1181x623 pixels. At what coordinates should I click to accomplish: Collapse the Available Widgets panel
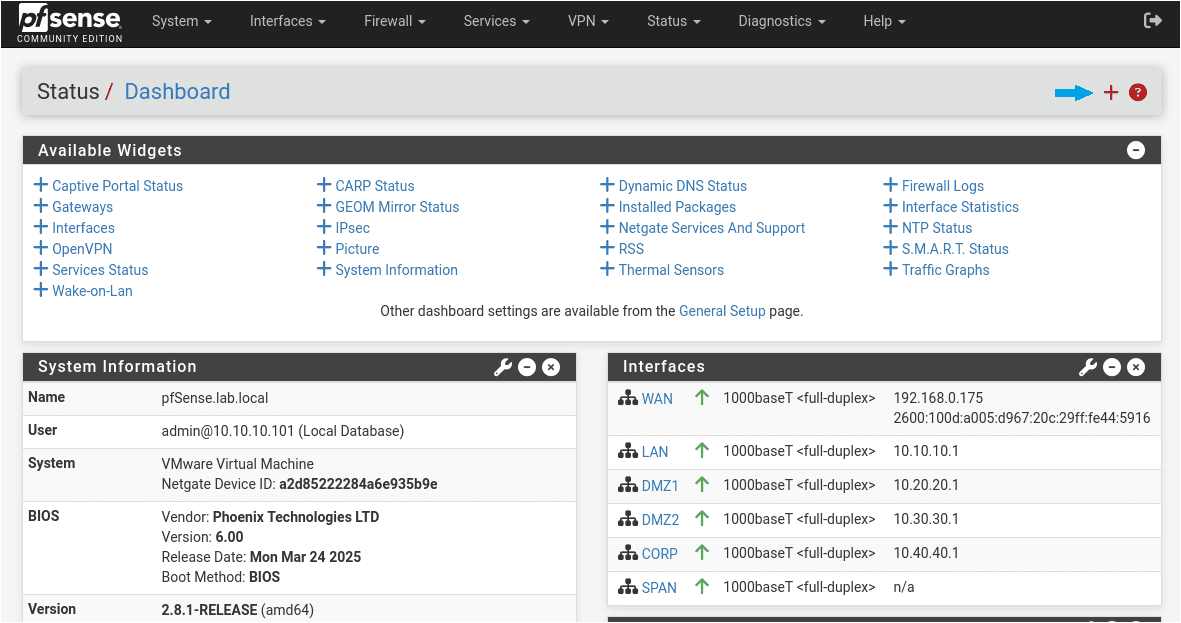pyautogui.click(x=1136, y=150)
